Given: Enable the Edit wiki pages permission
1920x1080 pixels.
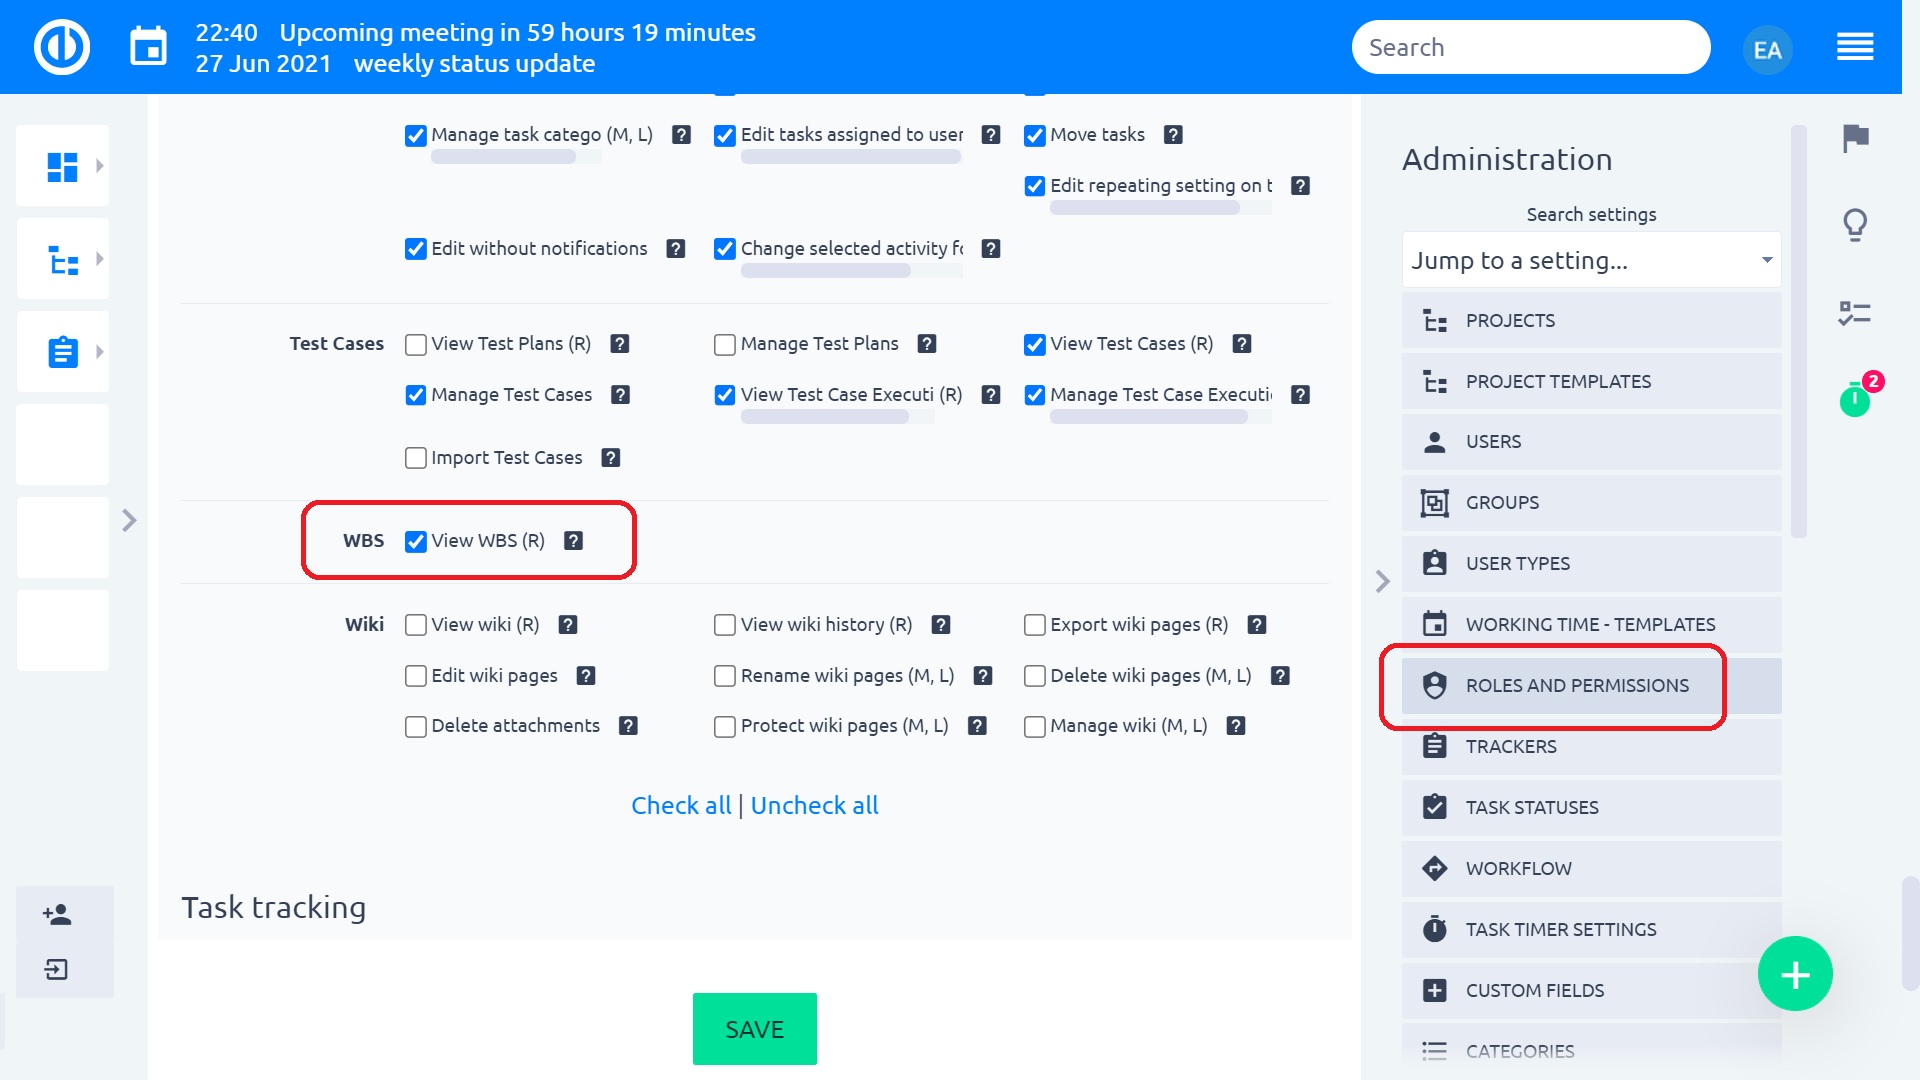Looking at the screenshot, I should 416,676.
